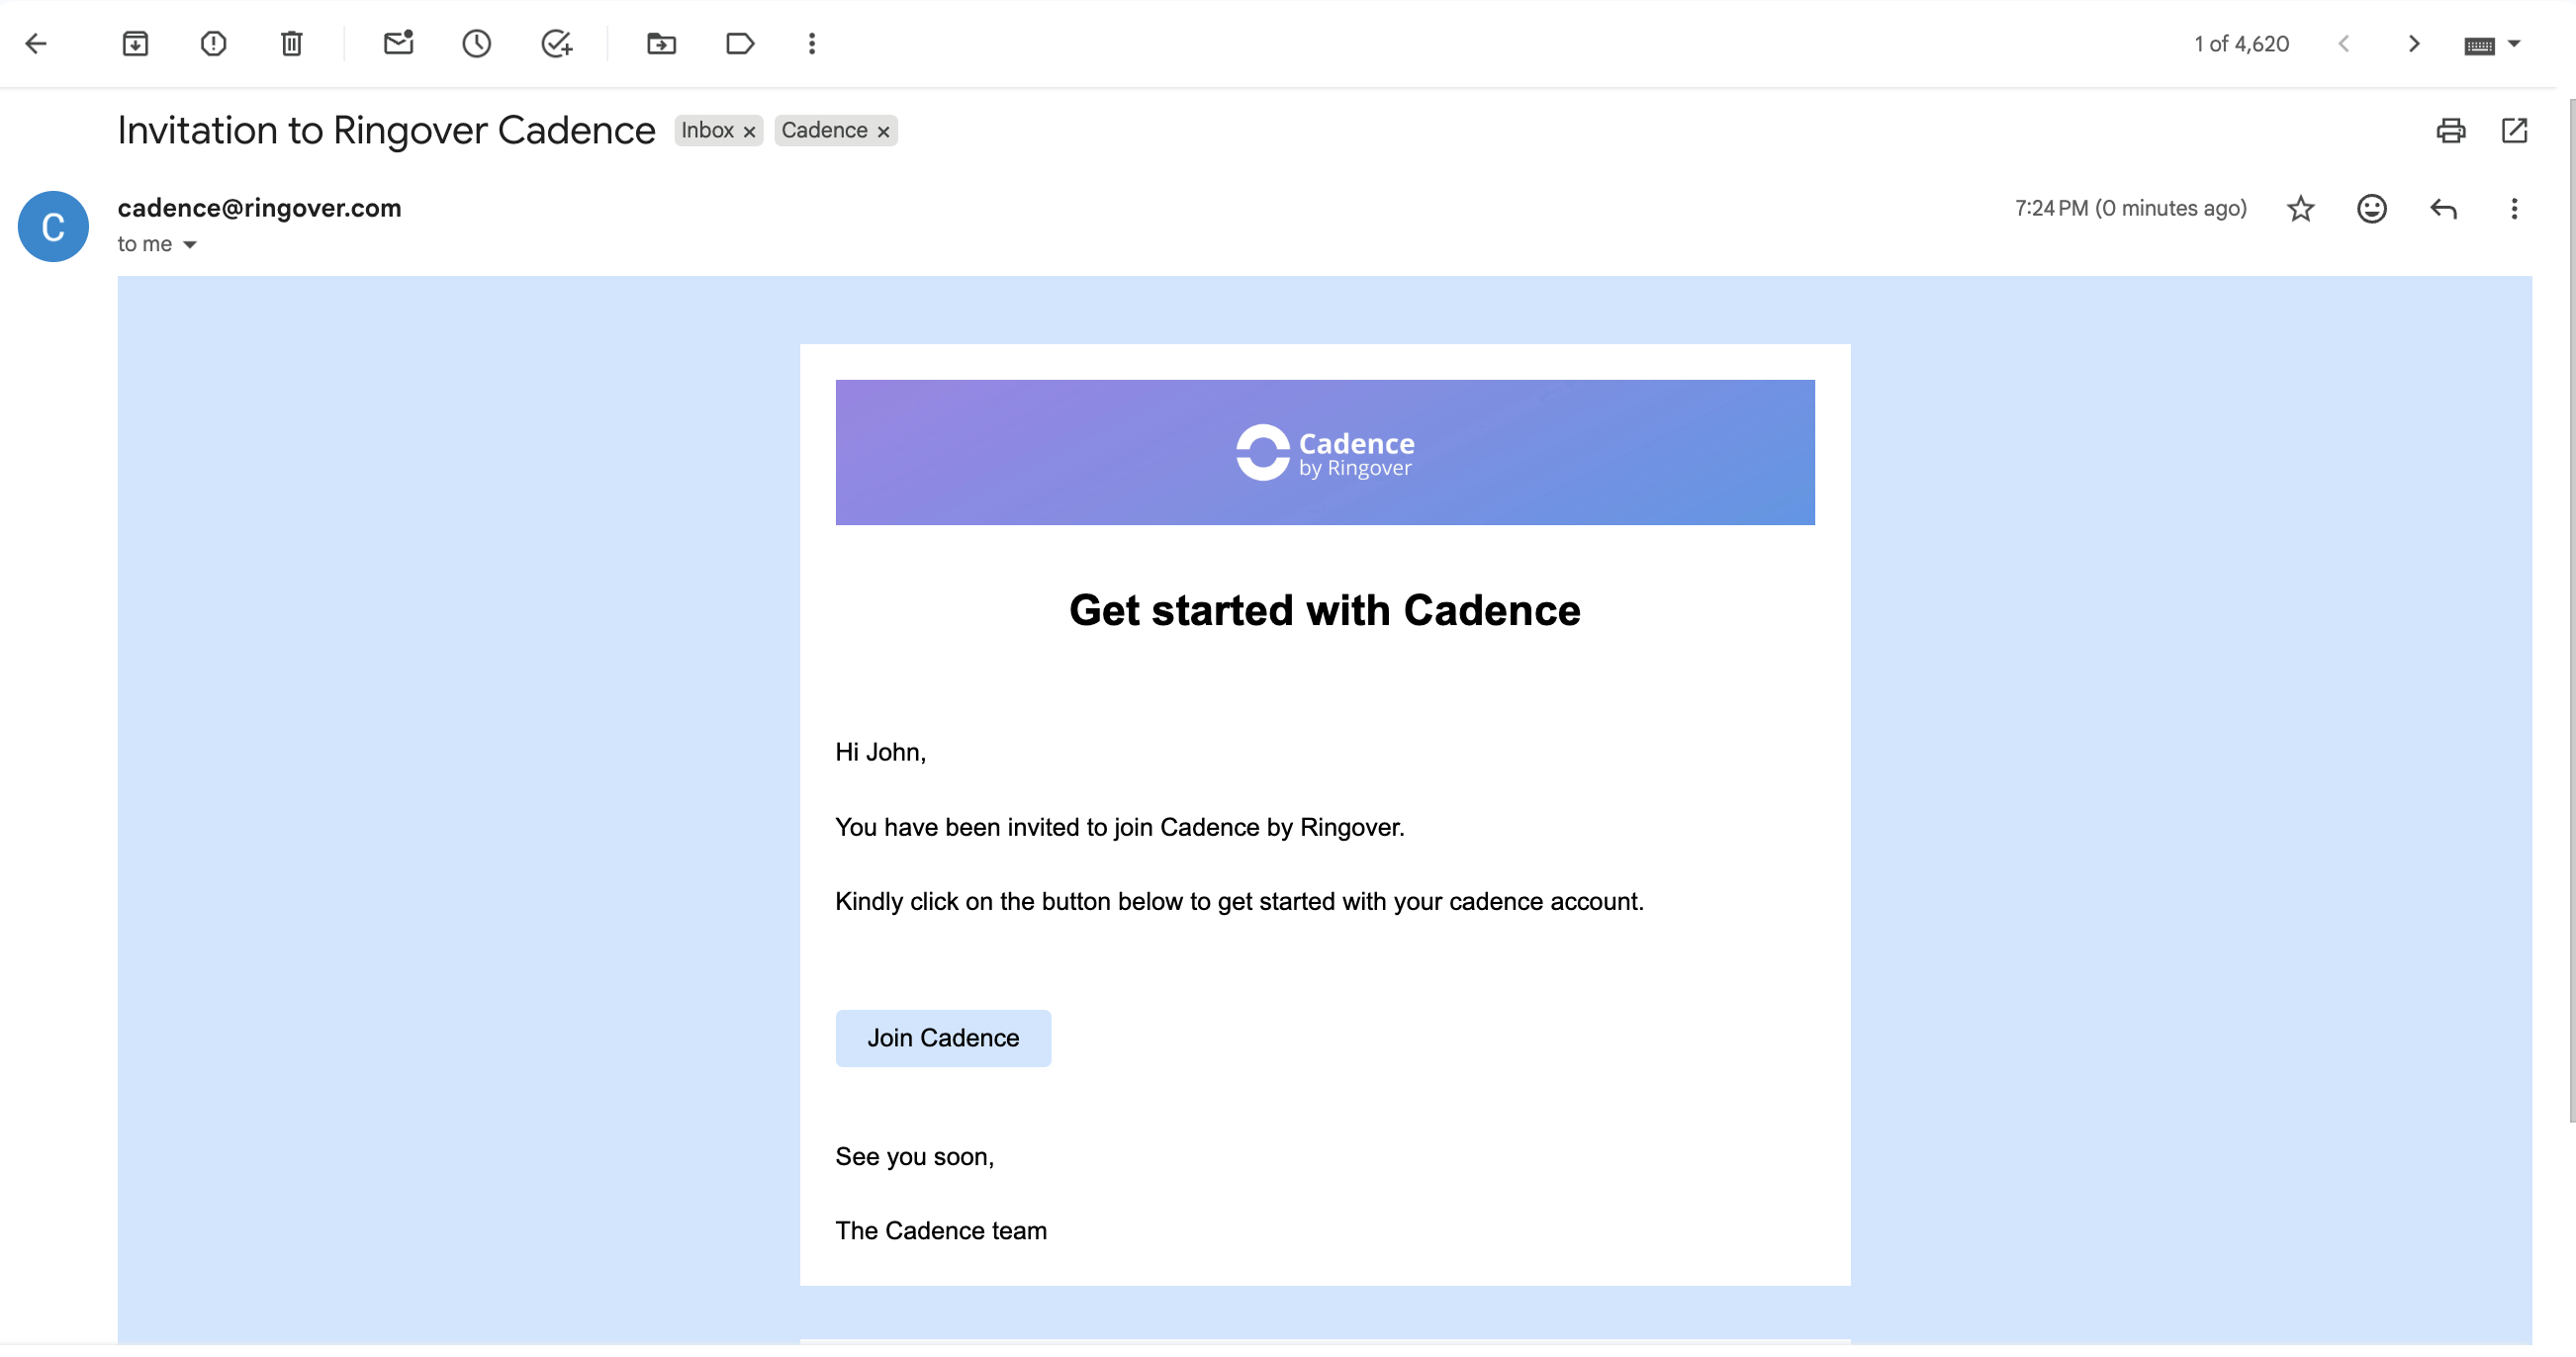Open the Labels icon menu

[x=739, y=44]
